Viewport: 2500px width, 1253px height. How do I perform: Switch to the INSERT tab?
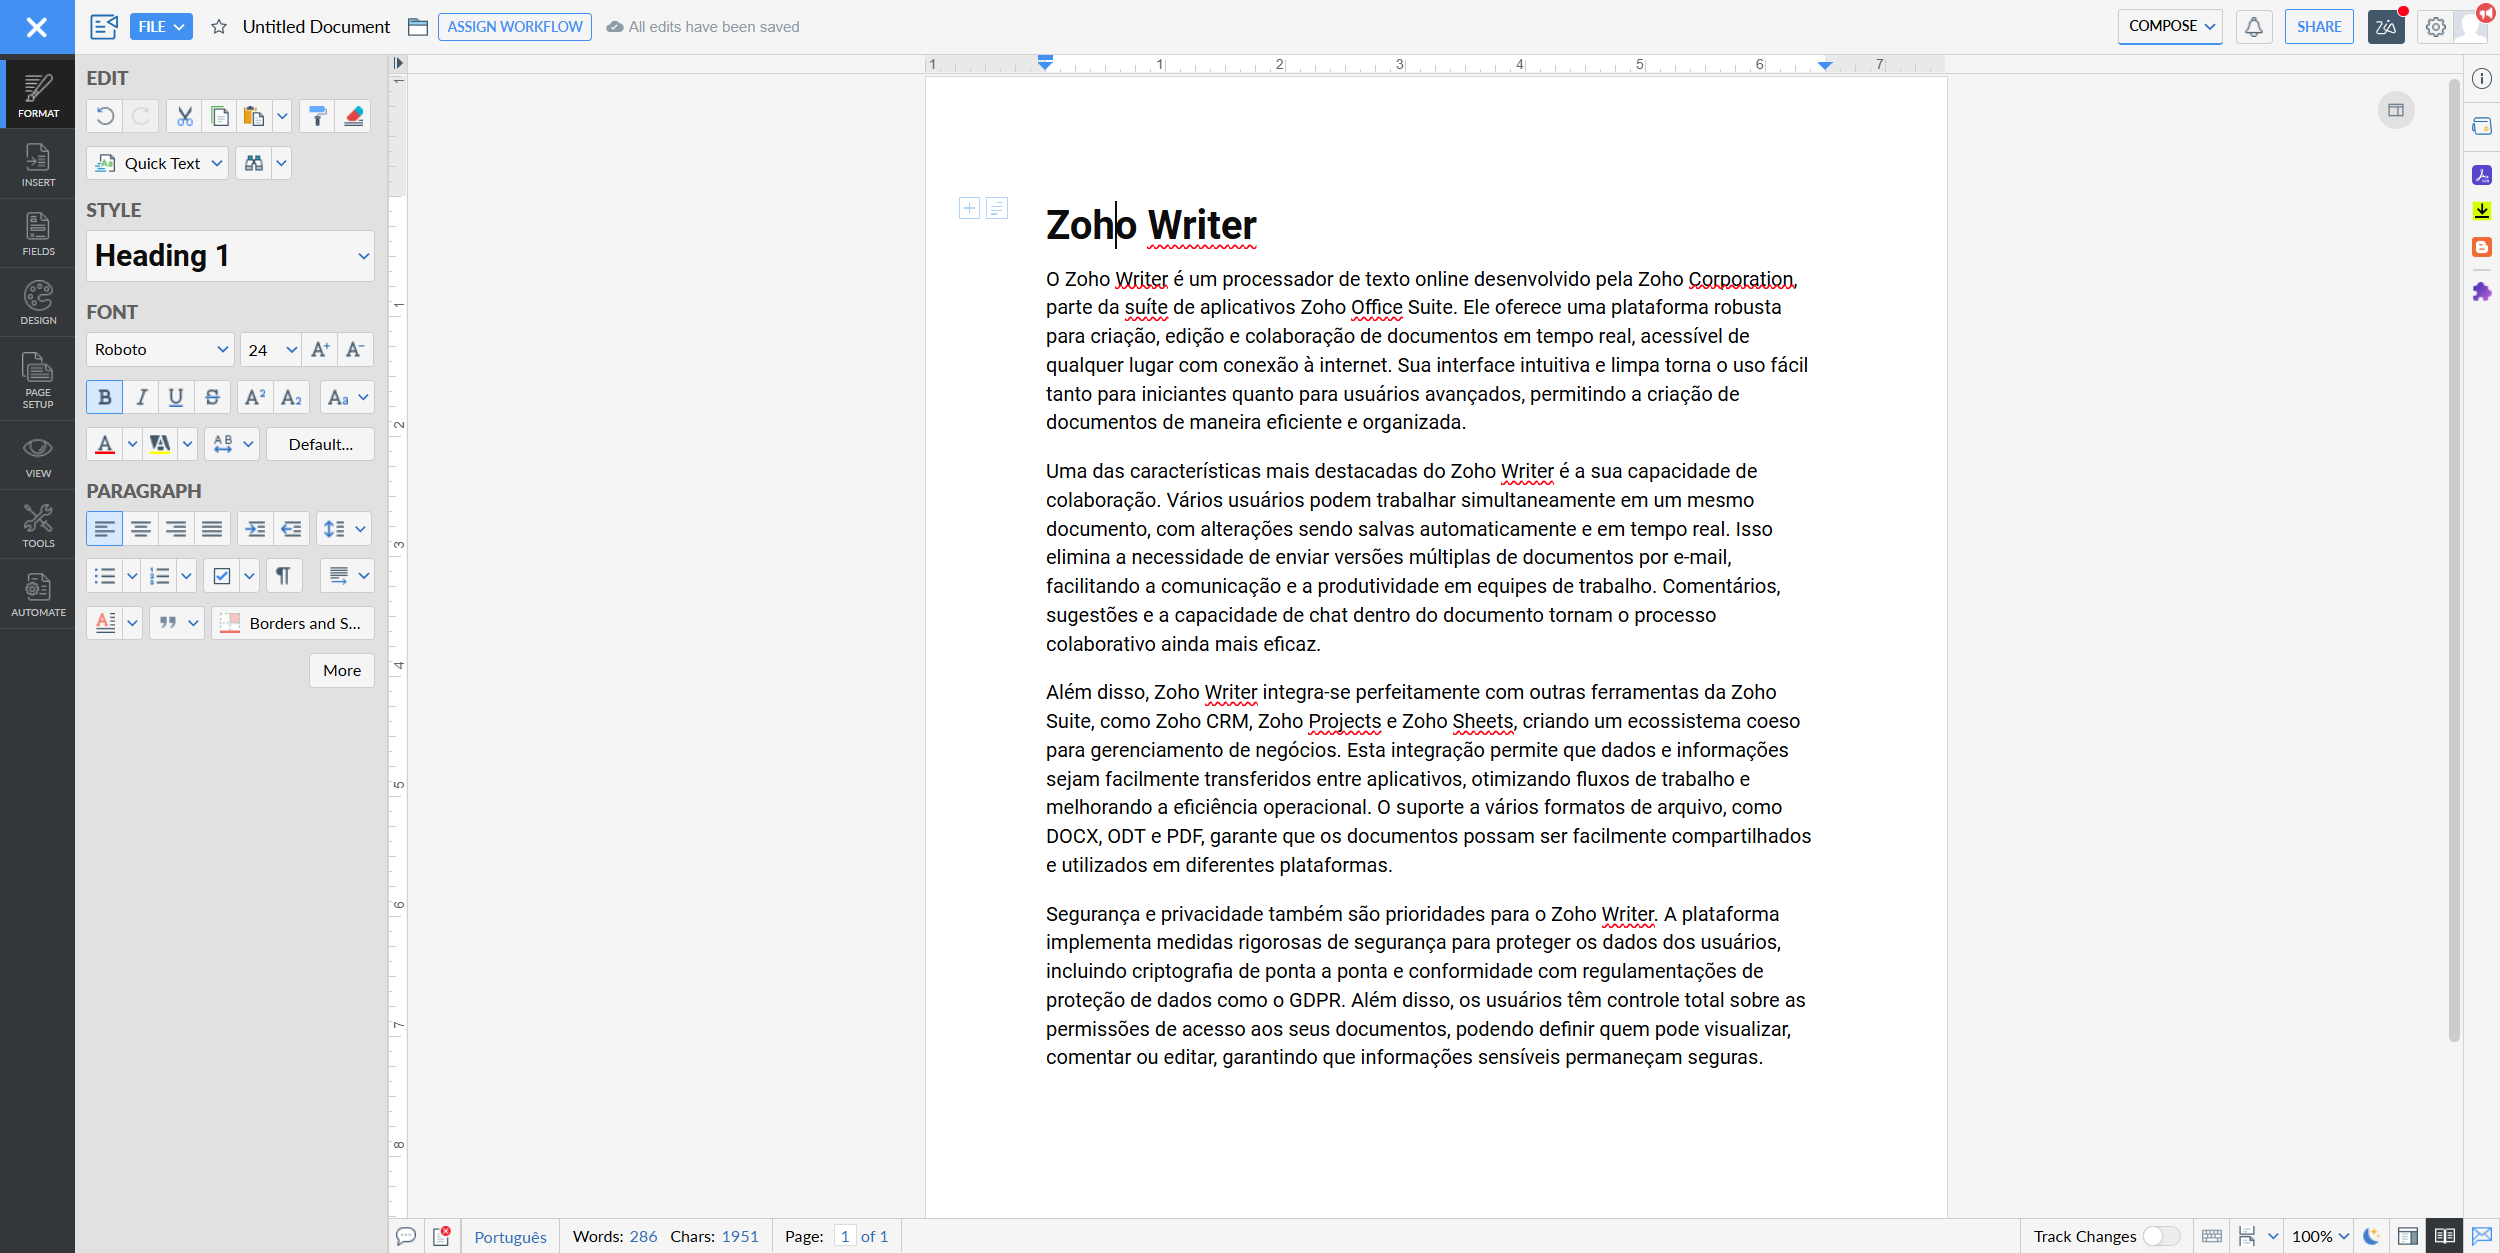tap(38, 165)
